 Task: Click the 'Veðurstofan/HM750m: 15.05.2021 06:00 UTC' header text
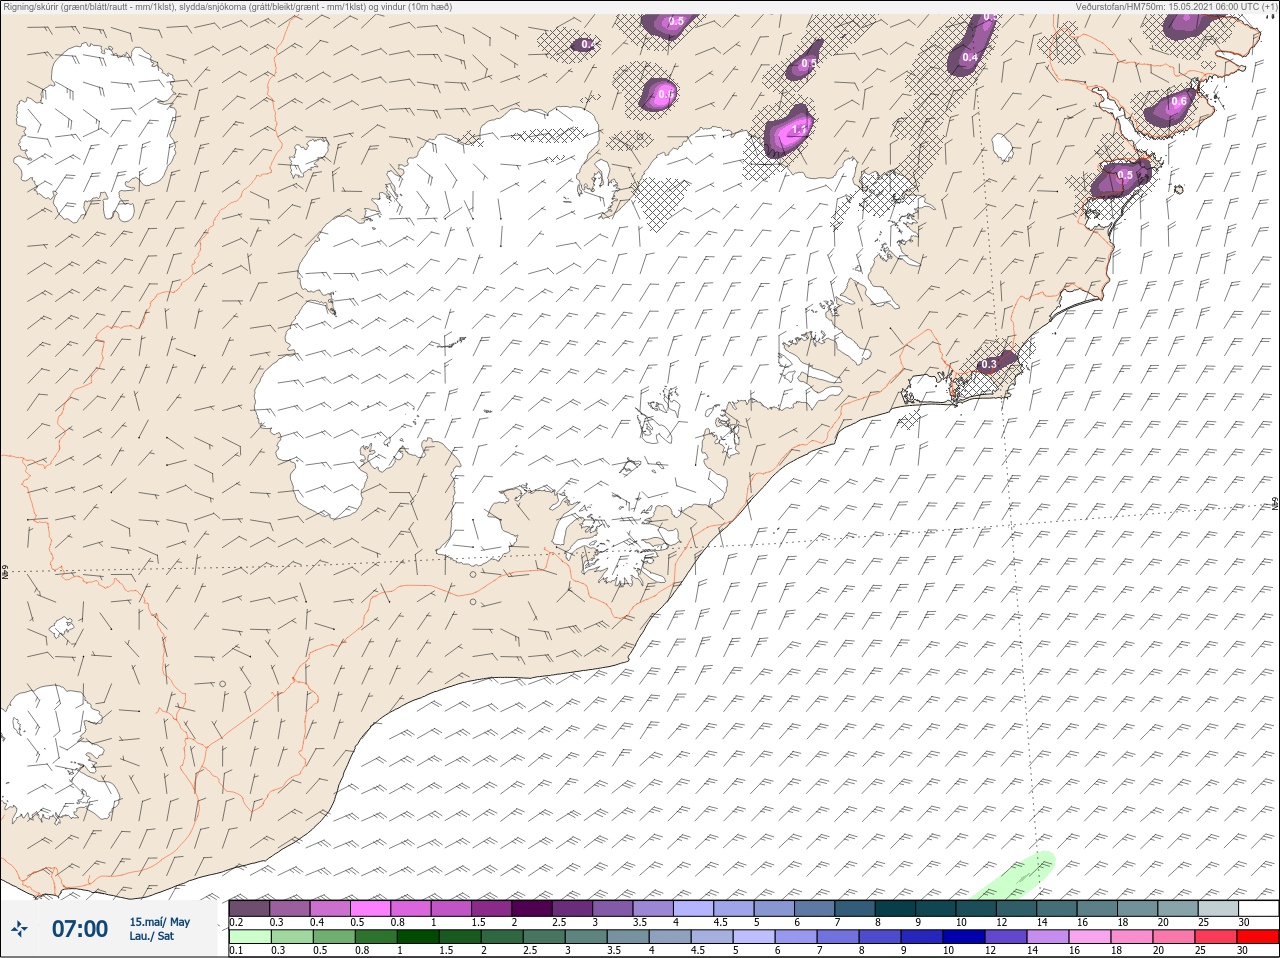1175,7
